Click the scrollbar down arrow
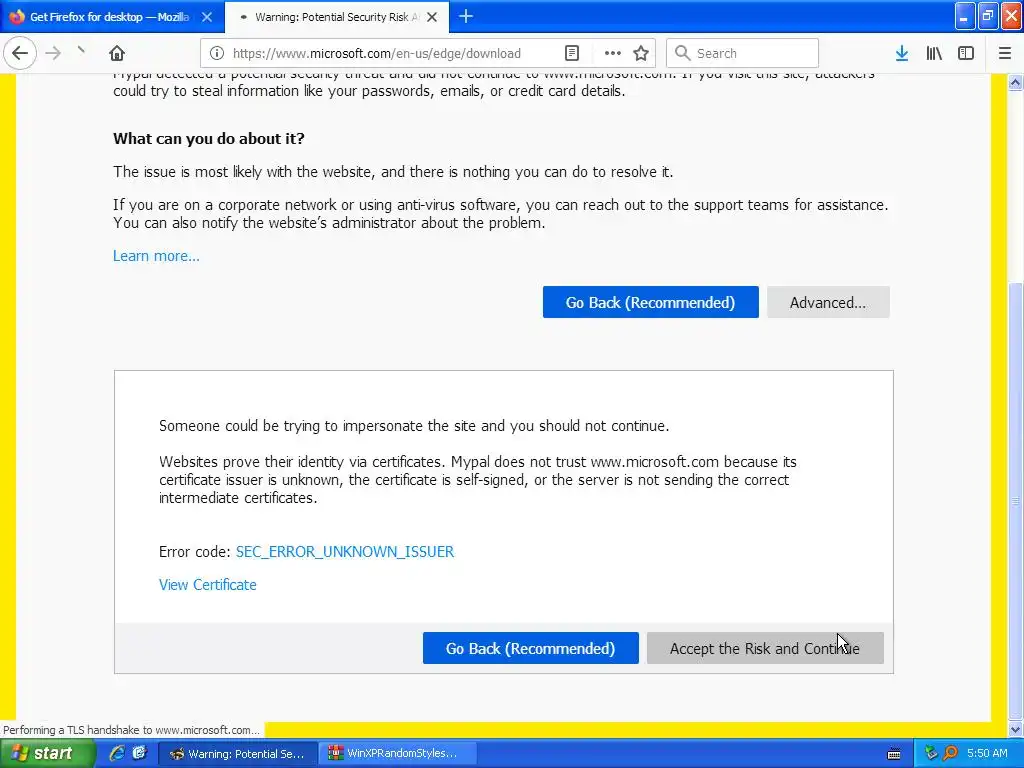1024x768 pixels. 1016,729
